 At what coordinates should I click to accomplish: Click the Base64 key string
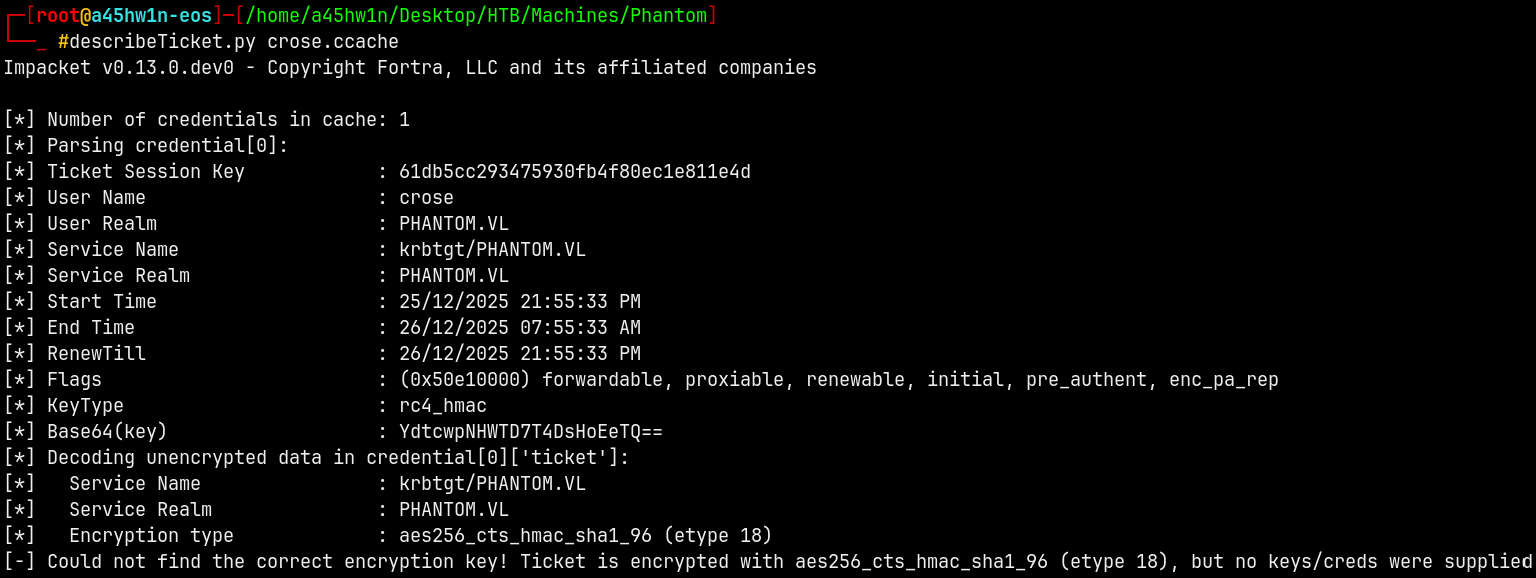point(530,432)
